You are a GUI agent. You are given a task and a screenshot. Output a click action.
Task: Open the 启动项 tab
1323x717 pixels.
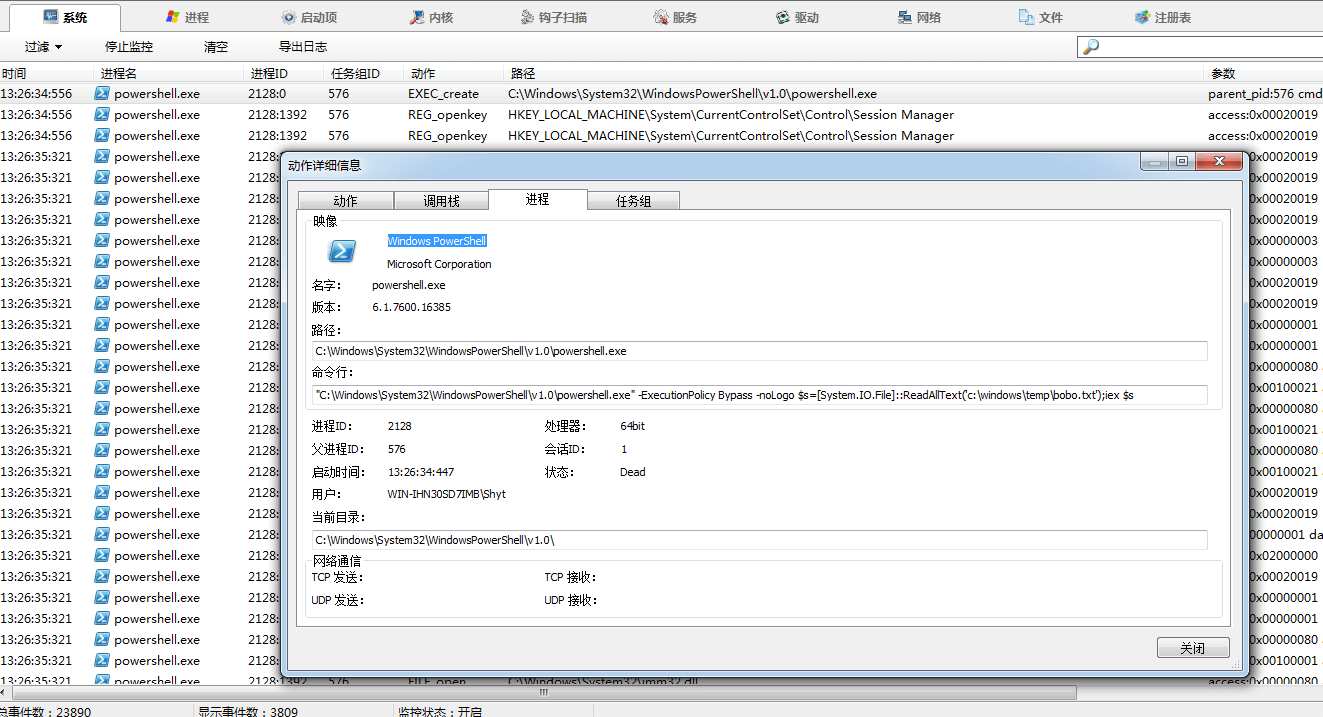pyautogui.click(x=309, y=17)
